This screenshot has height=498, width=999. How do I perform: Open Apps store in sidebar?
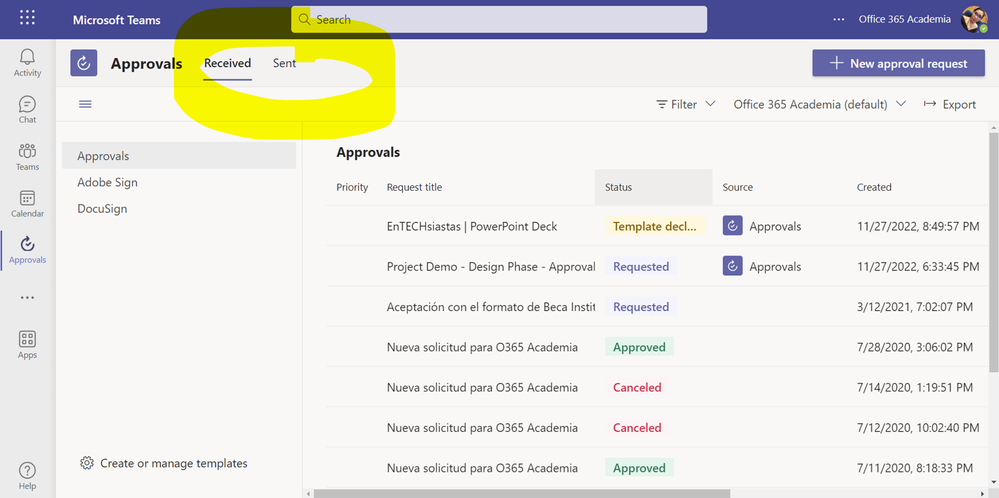pos(27,345)
